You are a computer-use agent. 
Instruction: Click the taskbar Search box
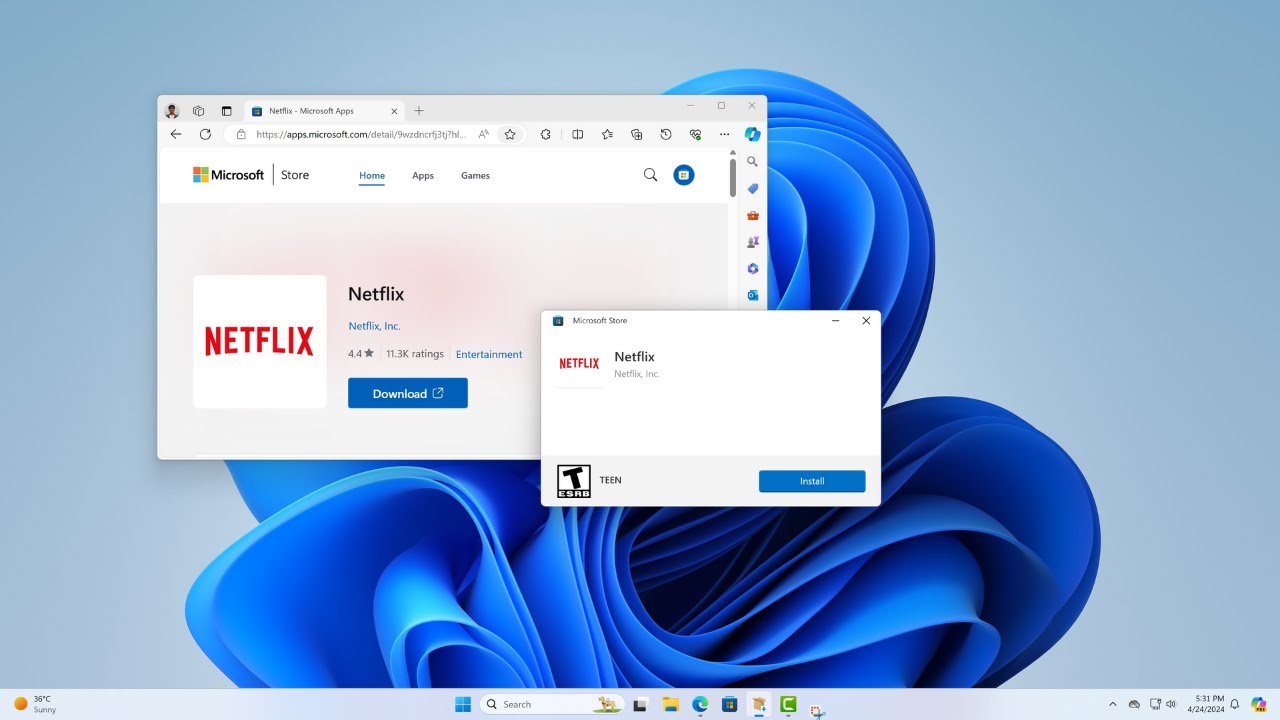pyautogui.click(x=552, y=704)
